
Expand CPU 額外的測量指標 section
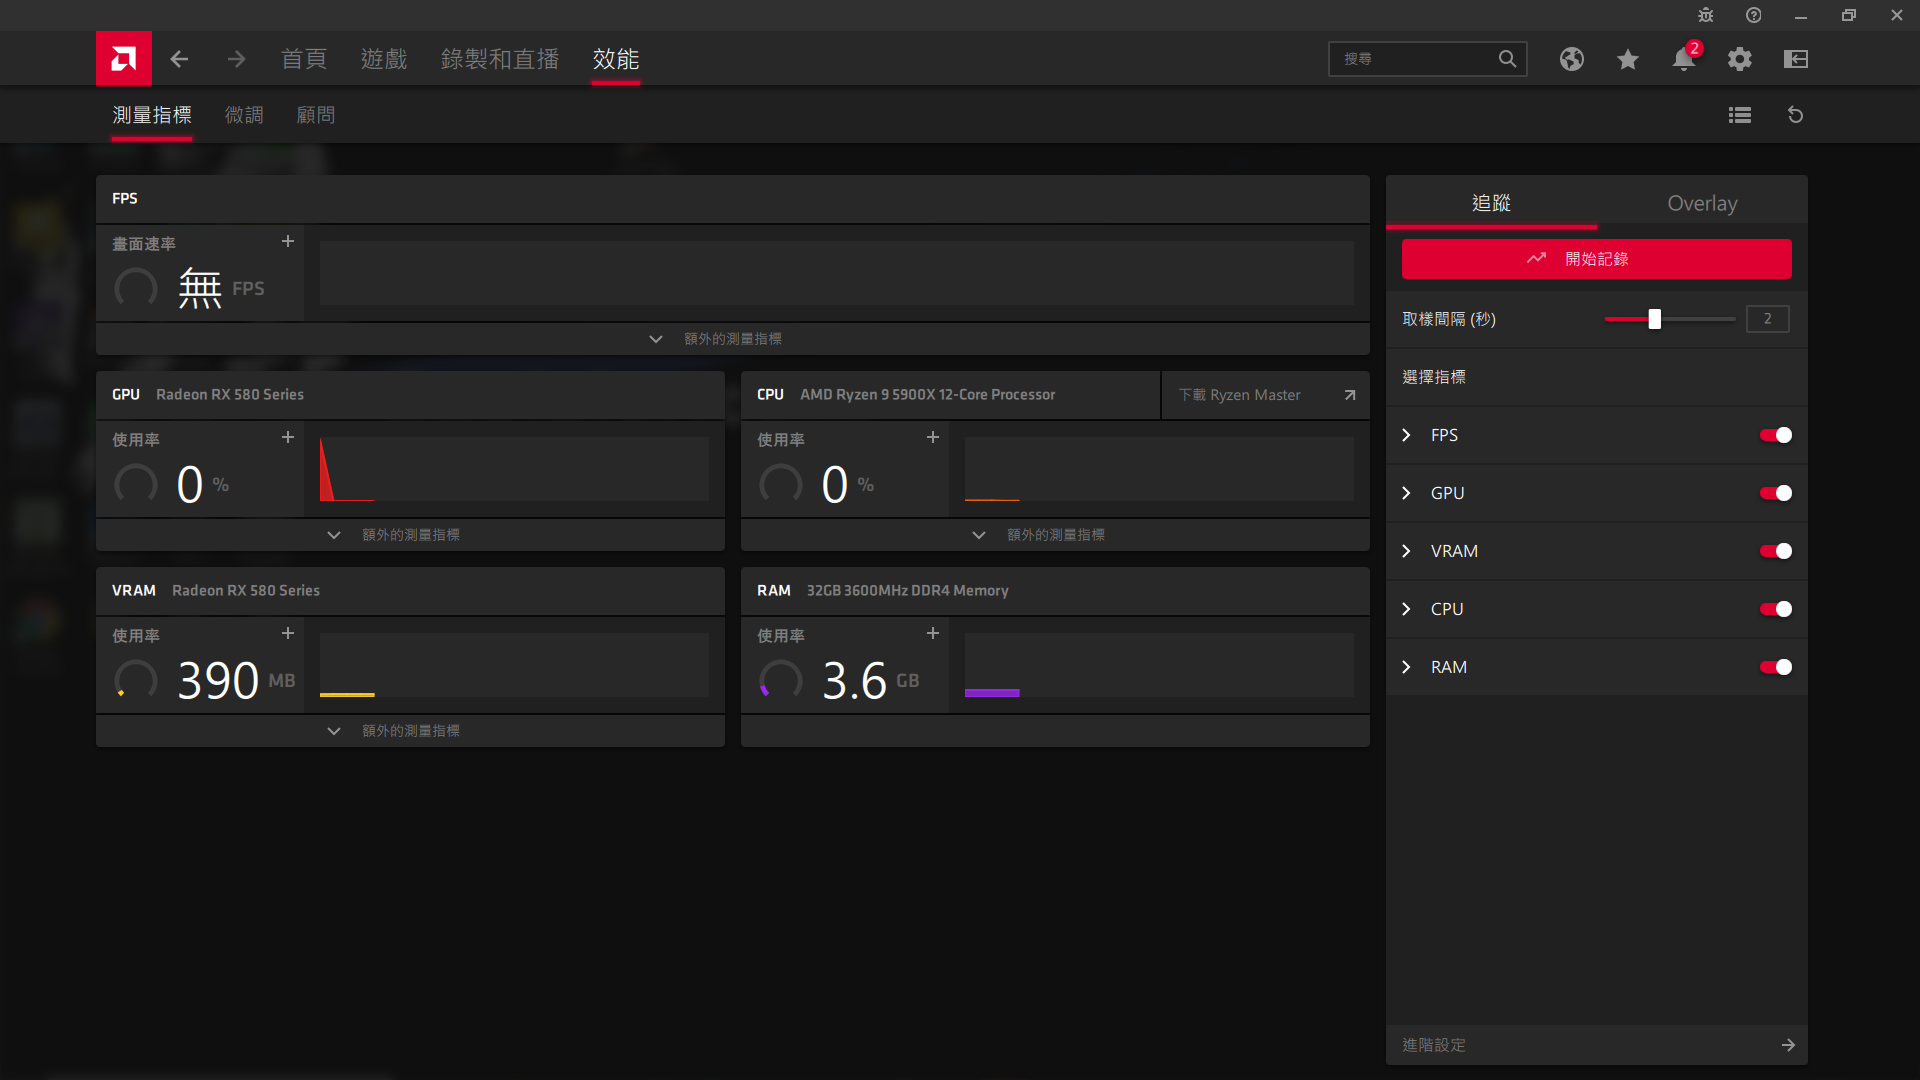coord(1055,535)
